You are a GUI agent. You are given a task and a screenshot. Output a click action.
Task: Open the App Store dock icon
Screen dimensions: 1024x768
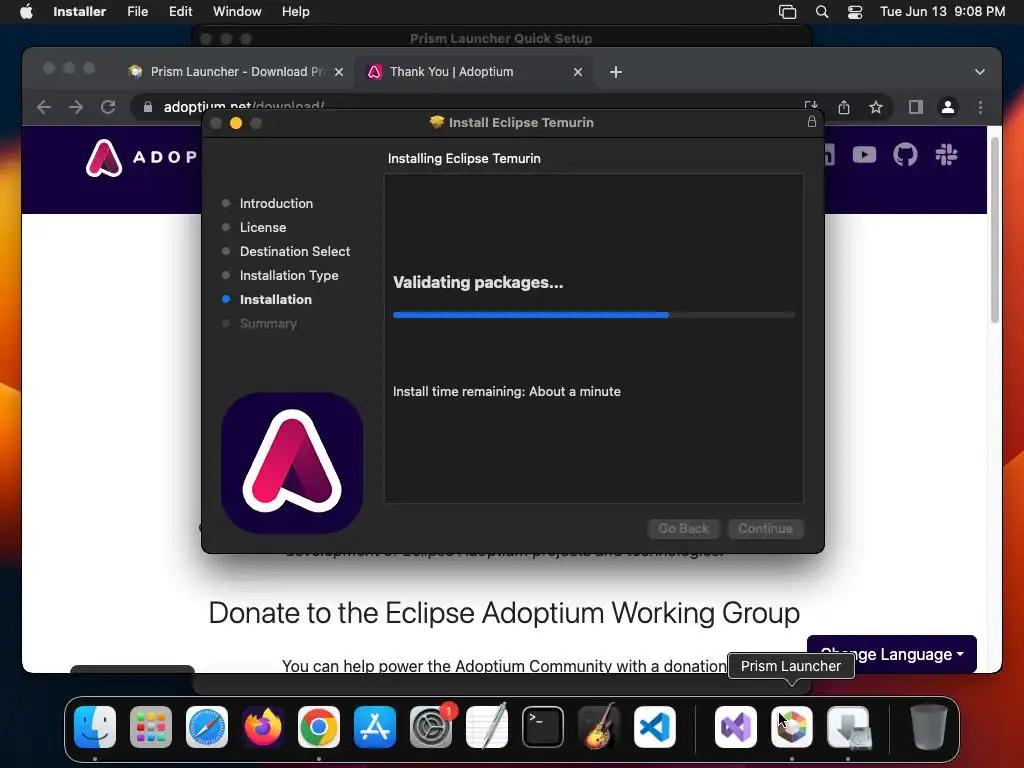375,727
